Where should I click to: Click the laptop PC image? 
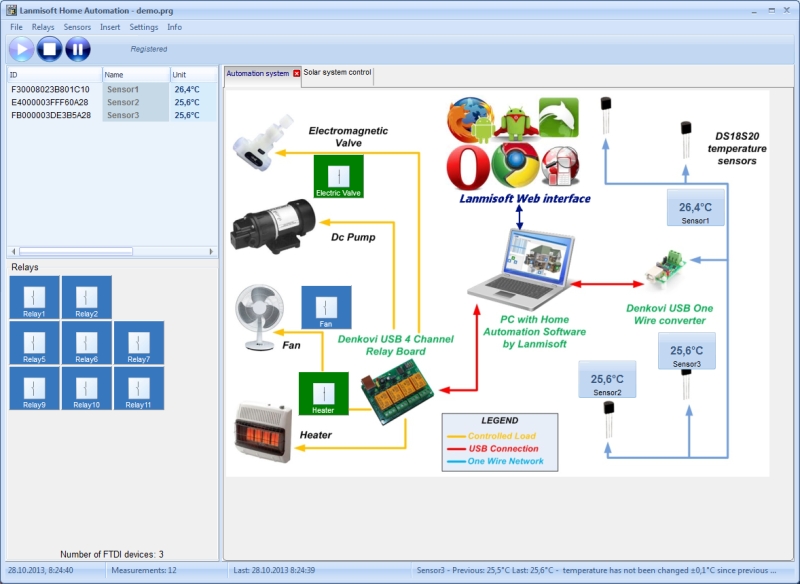521,269
